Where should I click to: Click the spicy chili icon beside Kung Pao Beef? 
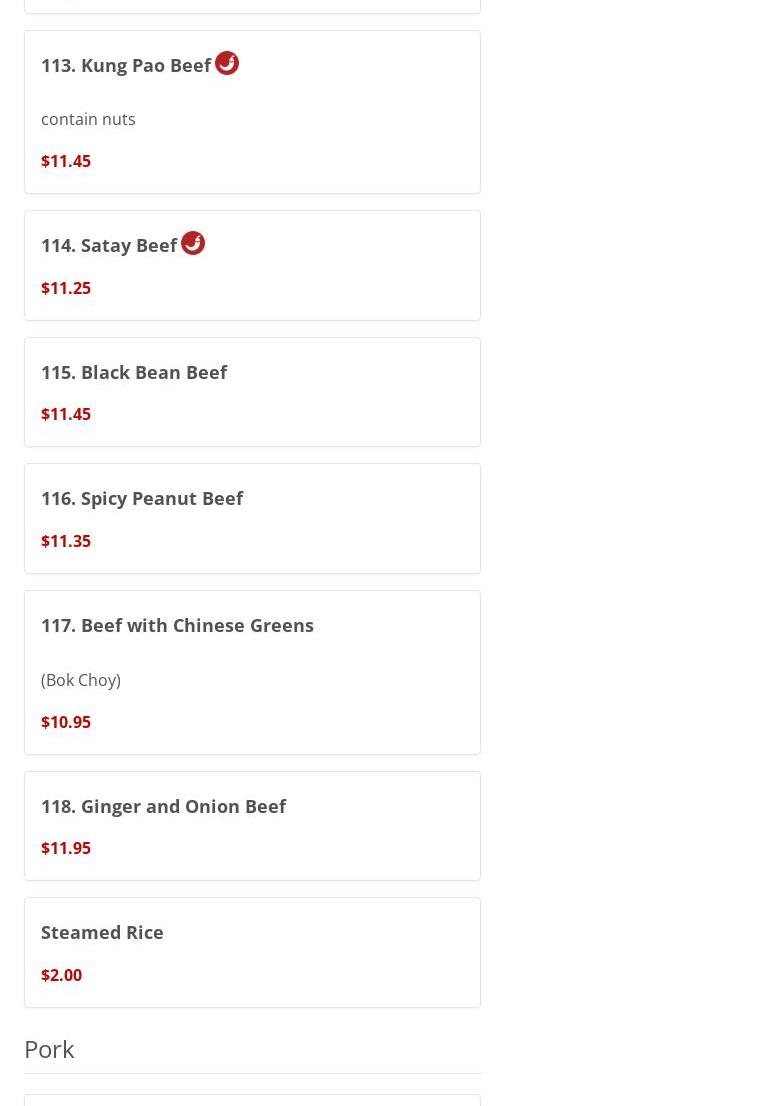227,63
